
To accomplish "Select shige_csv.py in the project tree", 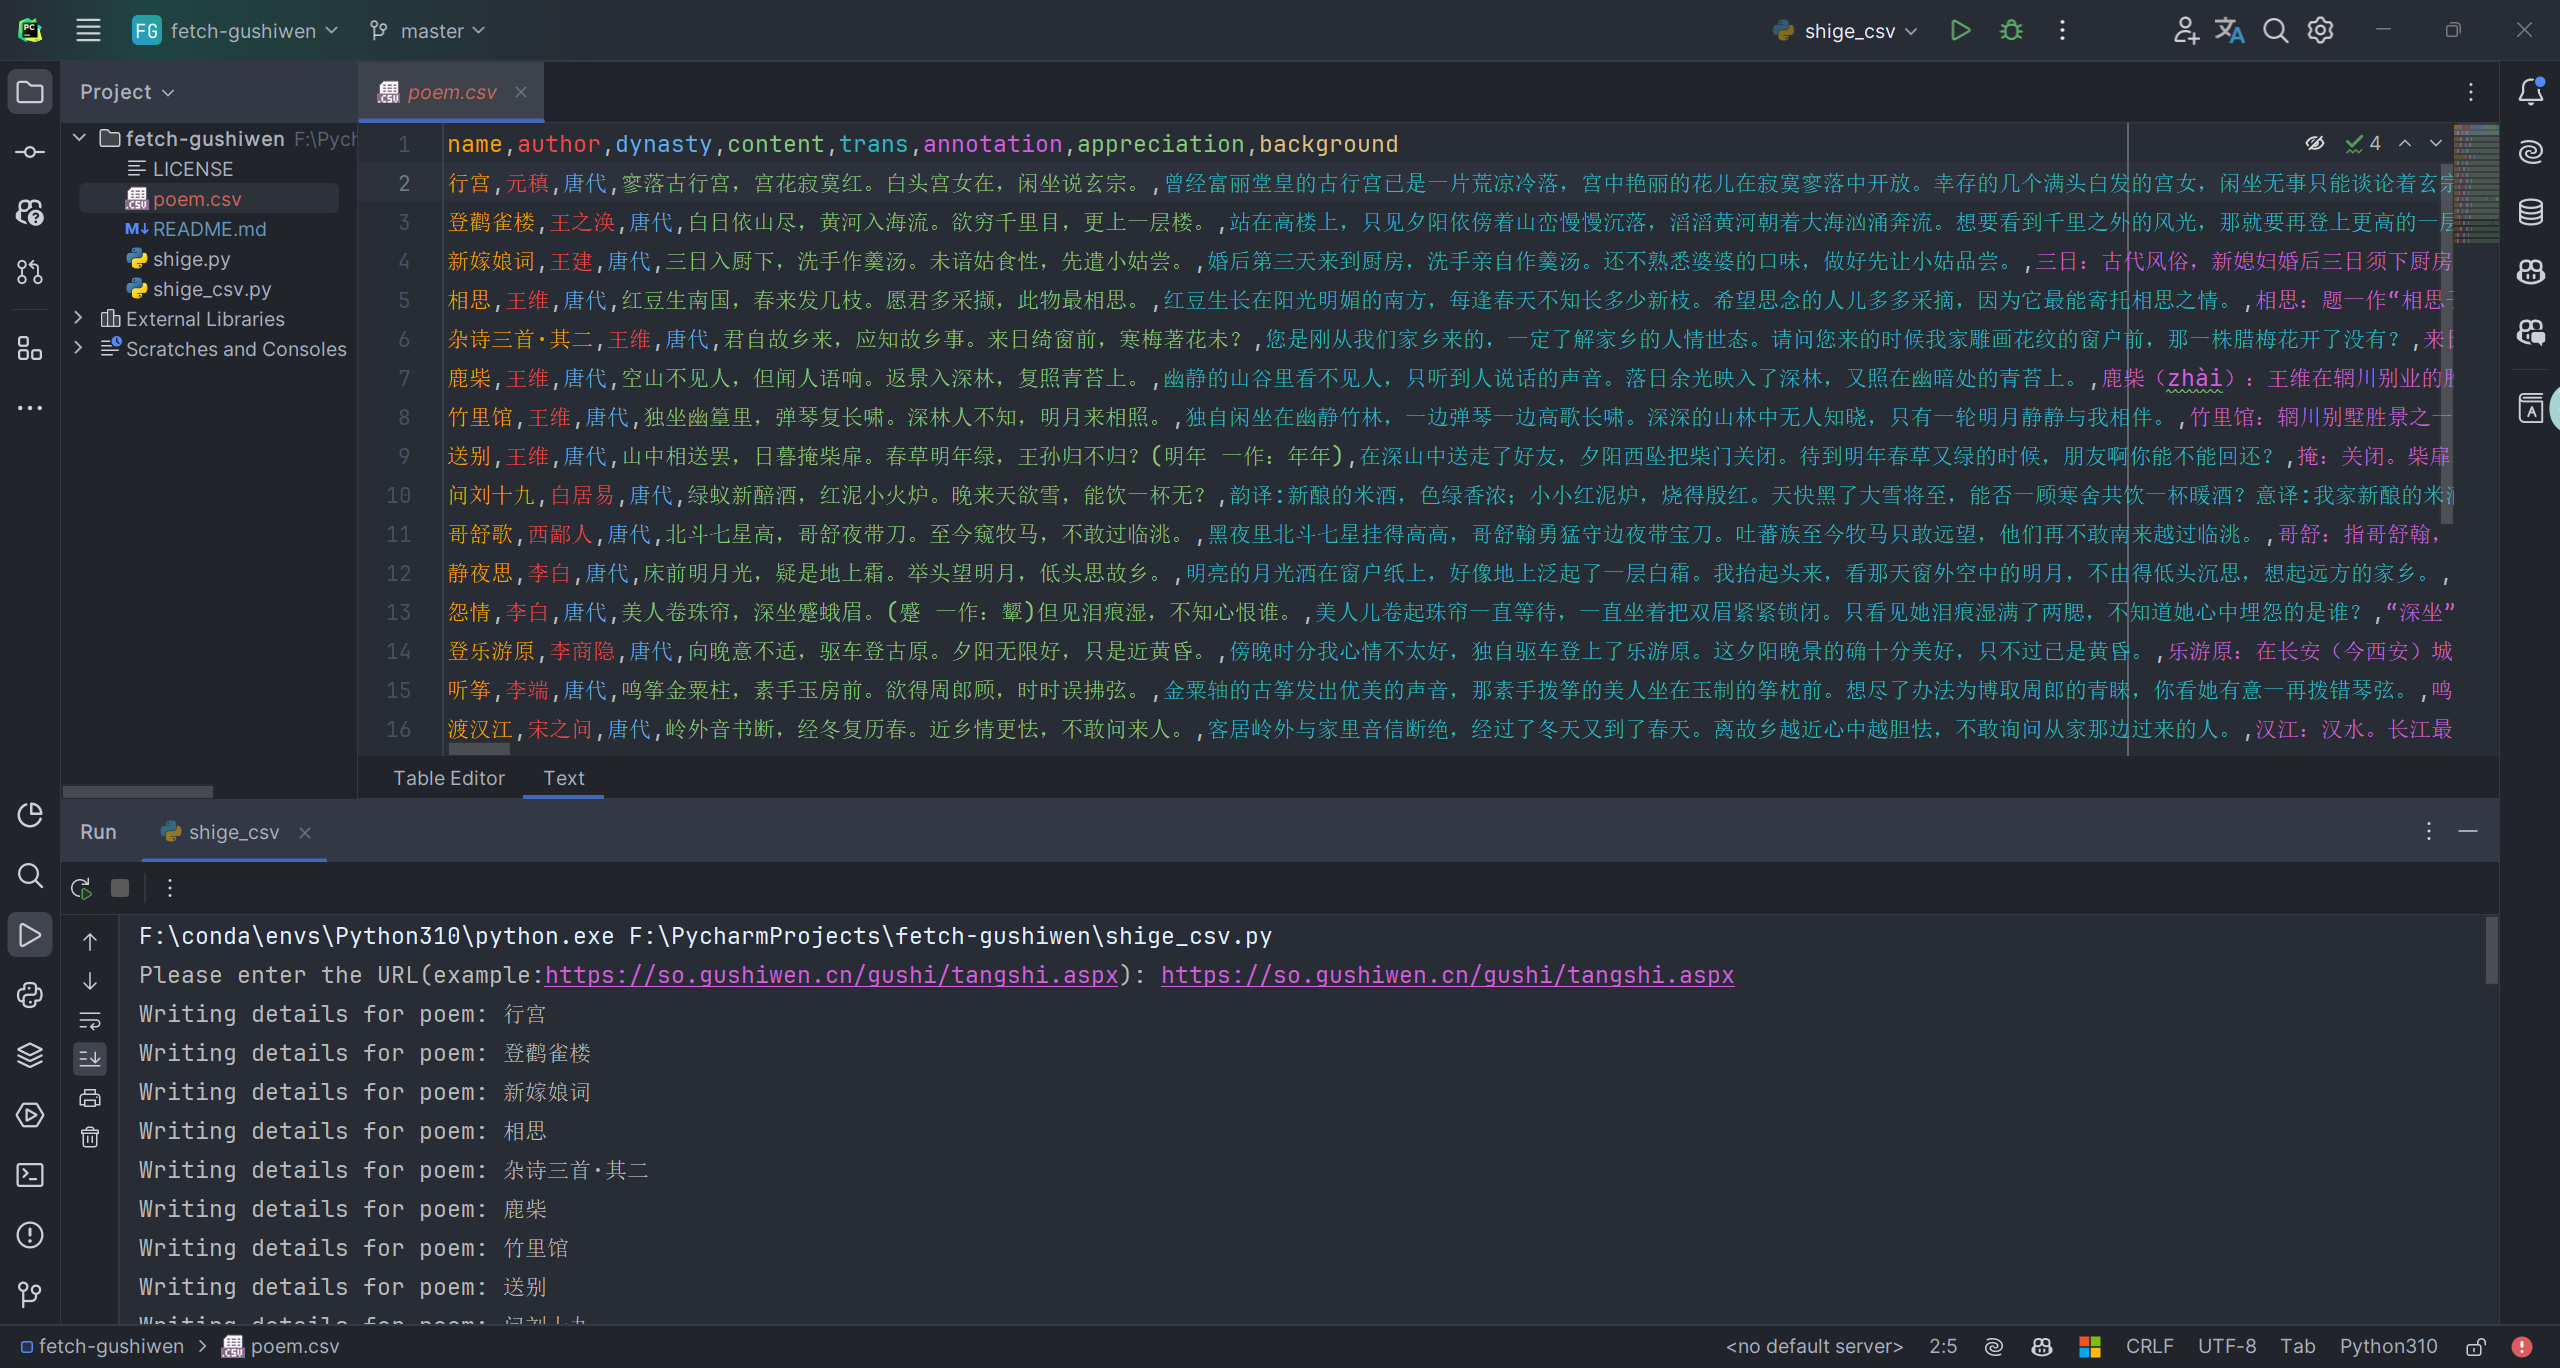I will tap(211, 289).
